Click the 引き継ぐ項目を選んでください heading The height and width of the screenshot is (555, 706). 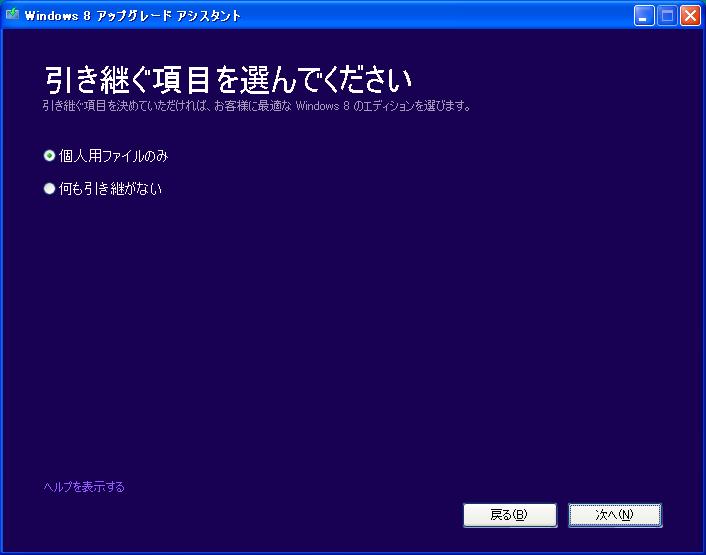point(228,80)
